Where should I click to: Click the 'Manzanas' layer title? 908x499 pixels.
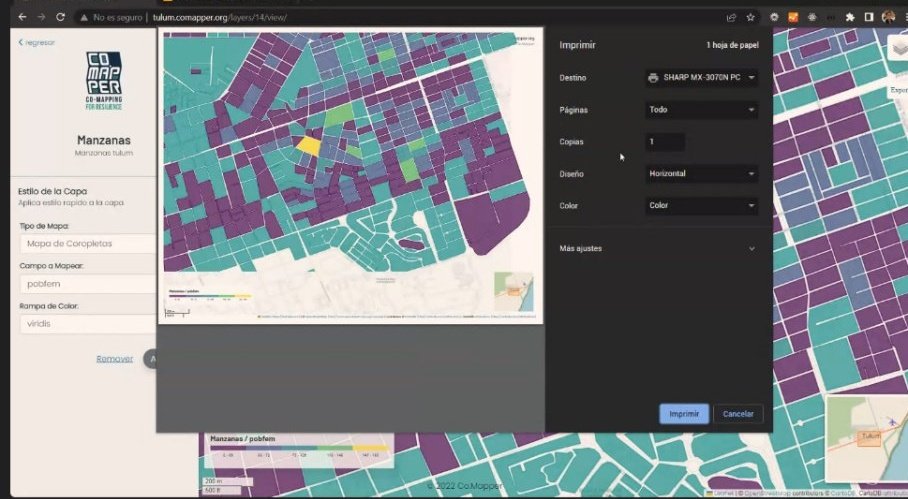pos(104,140)
